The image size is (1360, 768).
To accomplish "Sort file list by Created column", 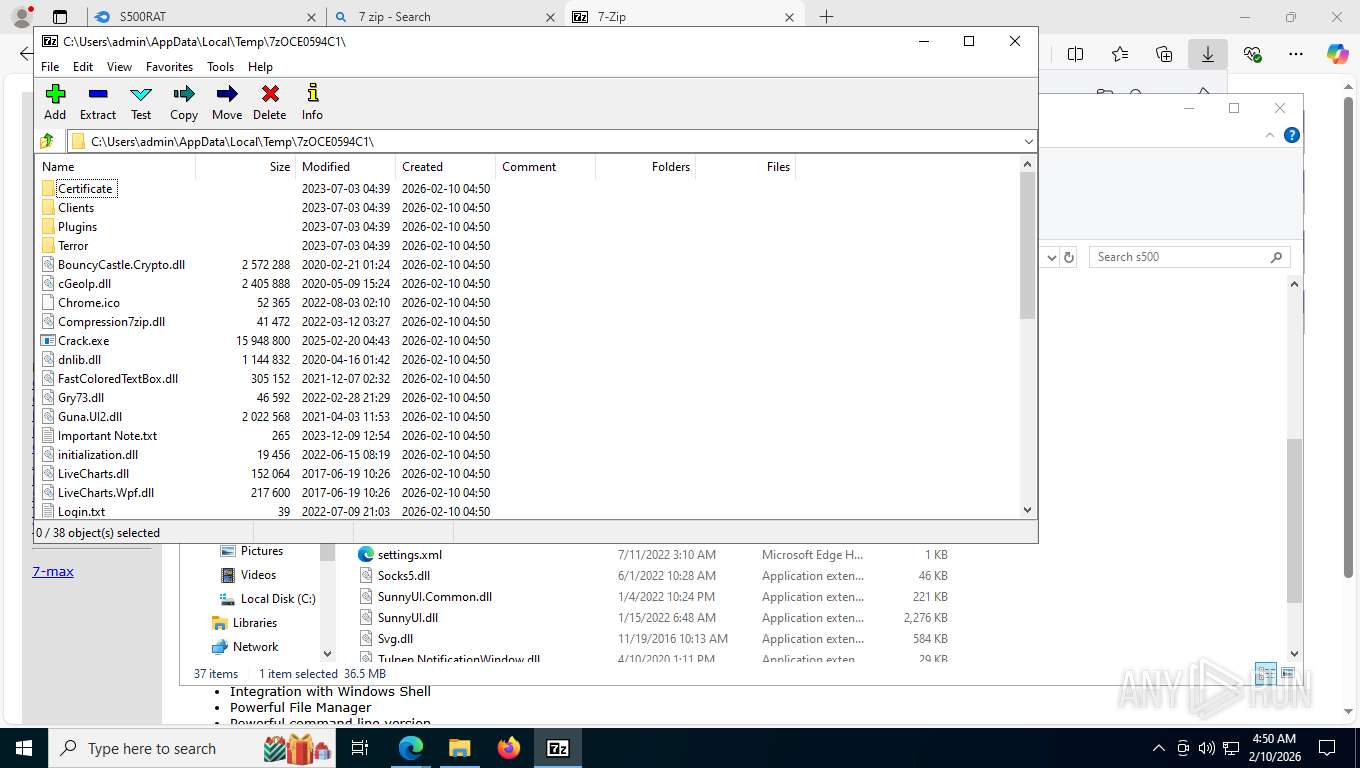I will click(445, 167).
